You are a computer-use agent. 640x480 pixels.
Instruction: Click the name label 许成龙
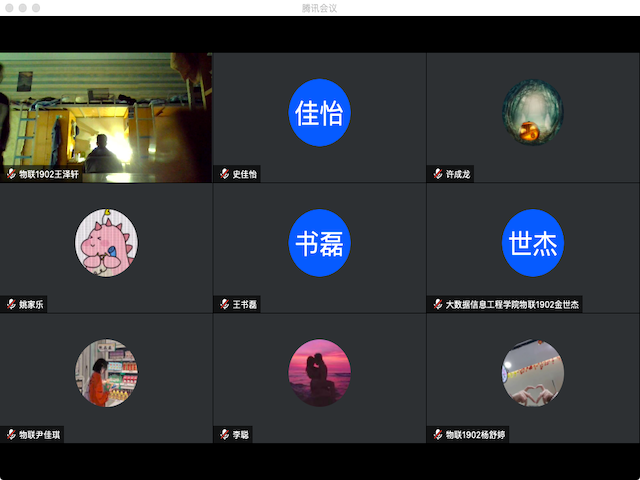click(458, 174)
